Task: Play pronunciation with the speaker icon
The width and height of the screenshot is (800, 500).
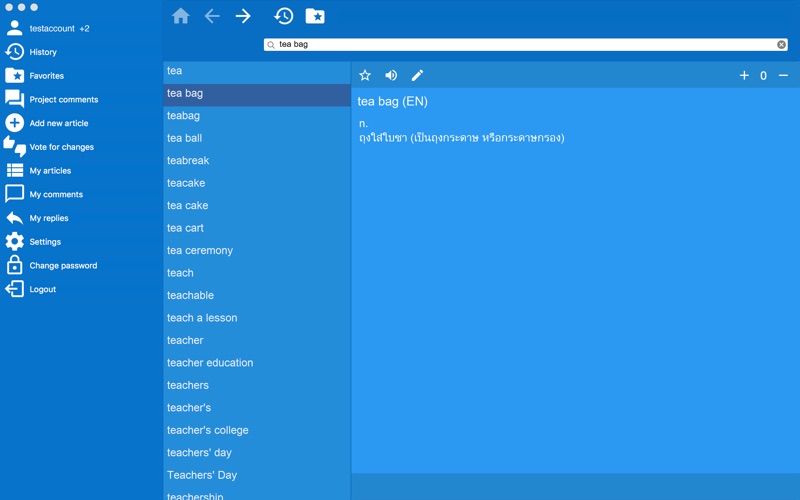Action: click(391, 76)
